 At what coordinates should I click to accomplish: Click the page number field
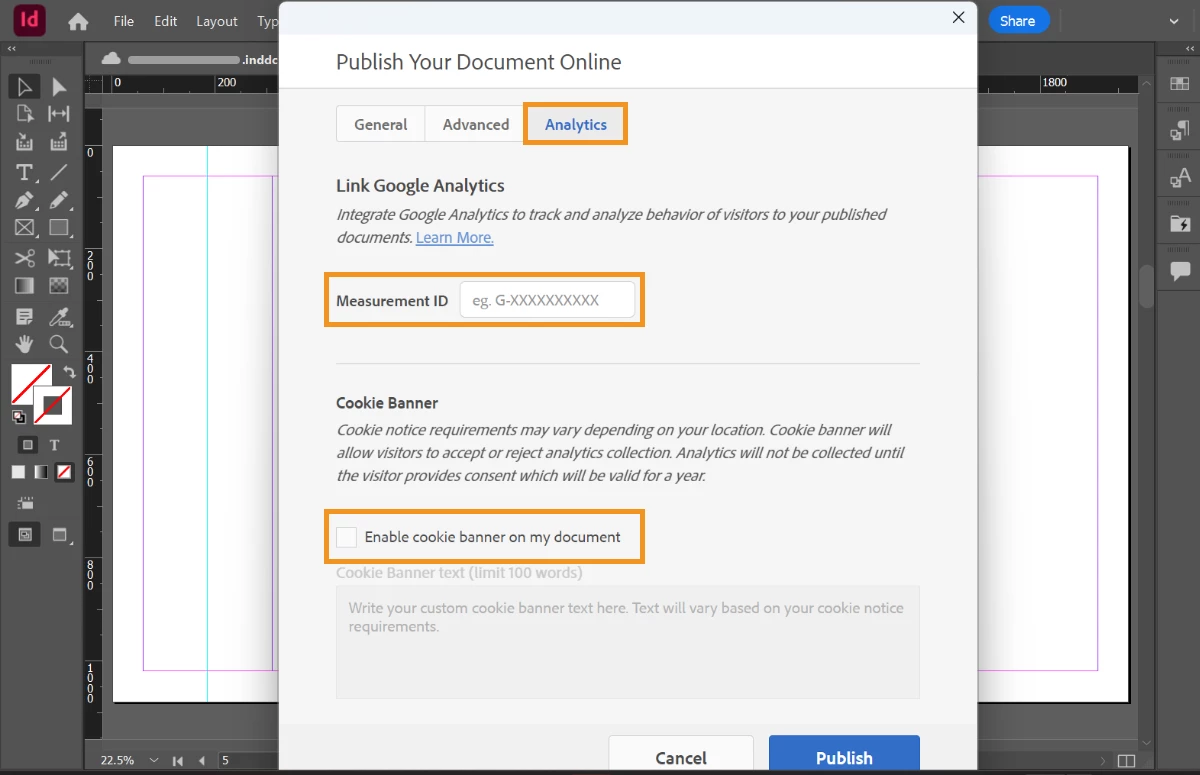tap(247, 761)
